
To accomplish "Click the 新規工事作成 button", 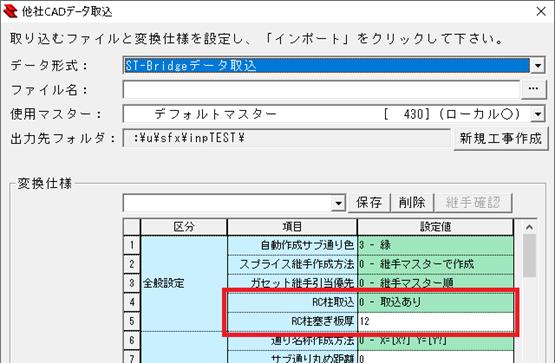I will click(500, 138).
